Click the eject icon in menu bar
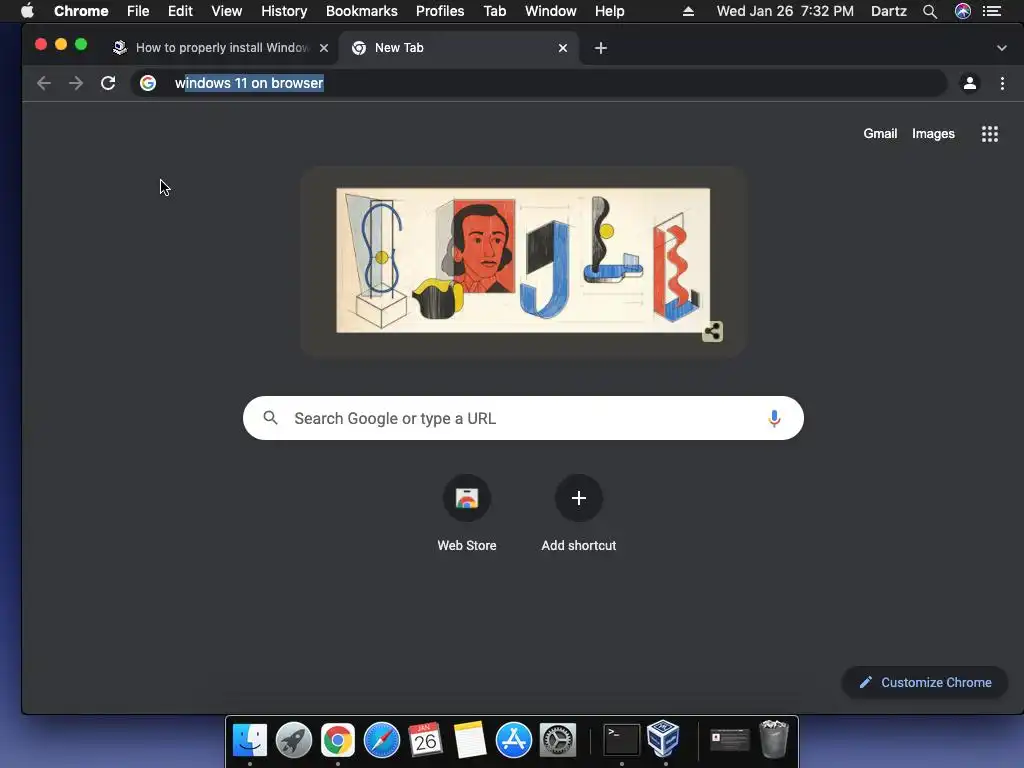1024x768 pixels. coord(688,11)
